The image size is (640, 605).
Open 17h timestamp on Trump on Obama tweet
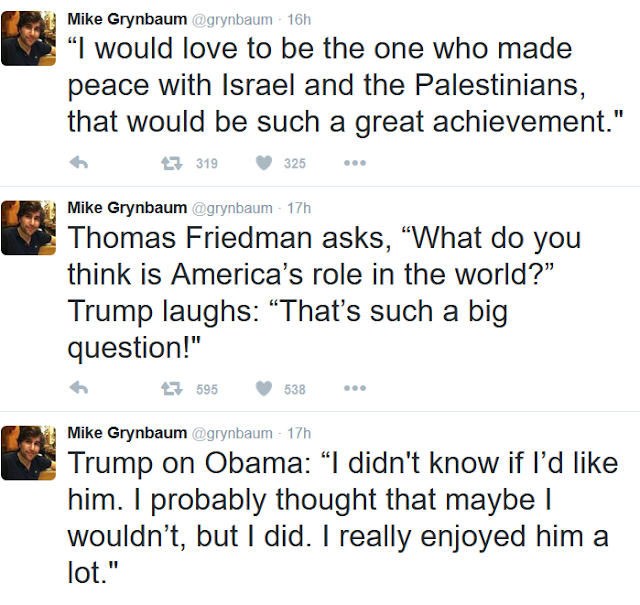point(299,433)
